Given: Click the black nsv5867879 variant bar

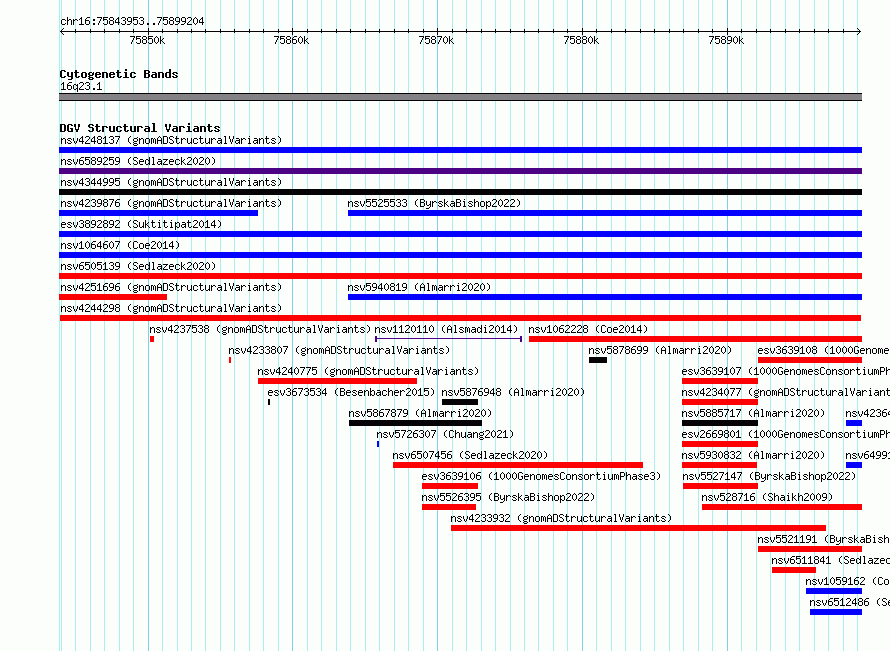Looking at the screenshot, I should coord(415,423).
